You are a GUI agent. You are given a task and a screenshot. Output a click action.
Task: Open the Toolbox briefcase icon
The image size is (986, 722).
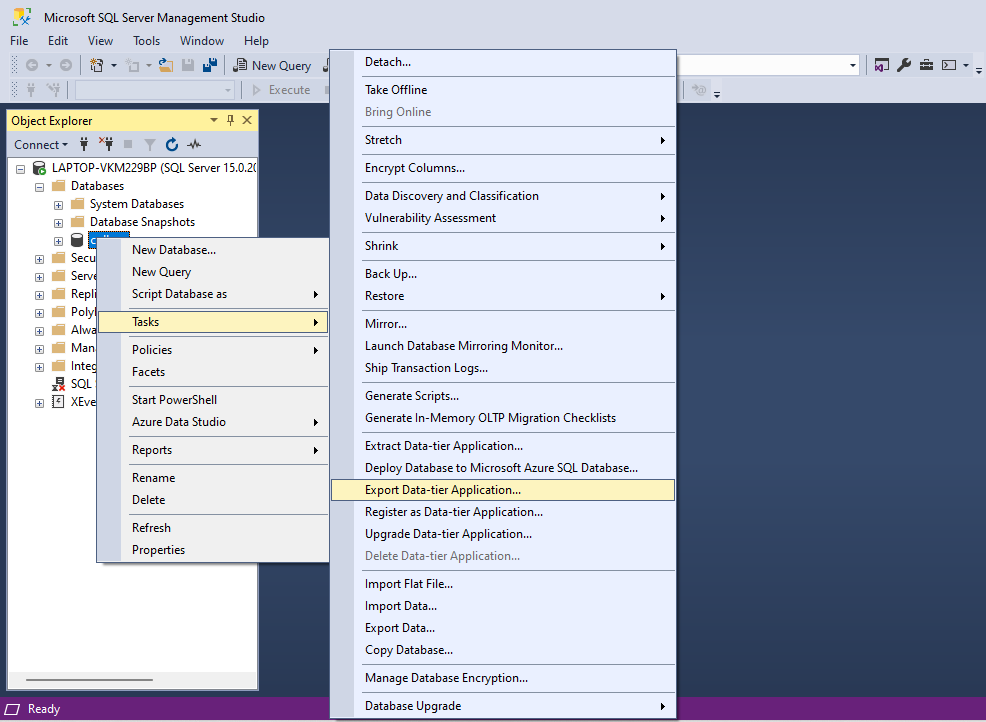(x=926, y=65)
